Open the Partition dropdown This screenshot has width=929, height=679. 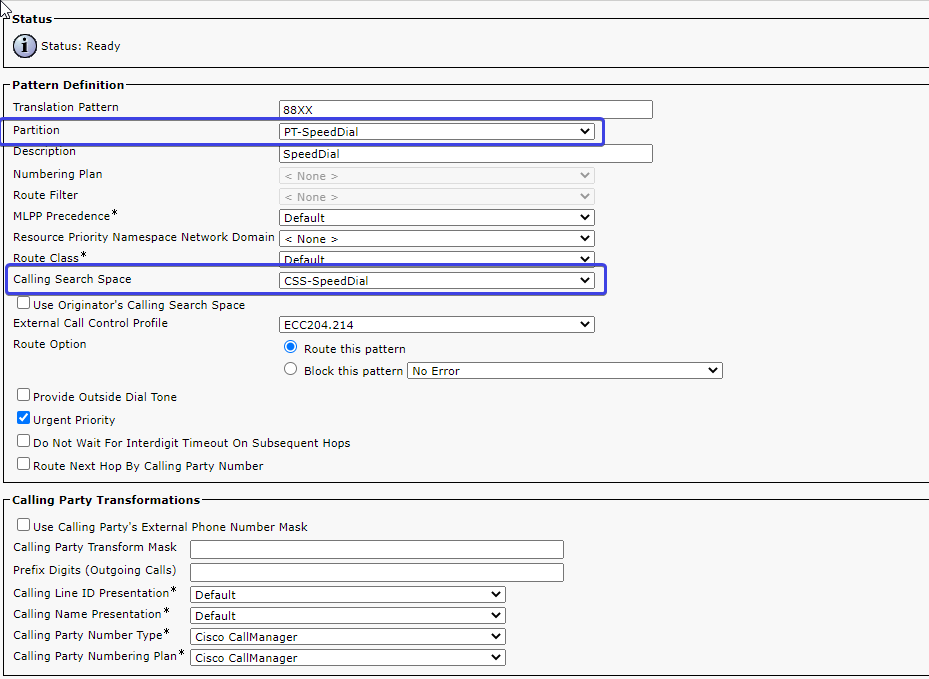pyautogui.click(x=436, y=132)
